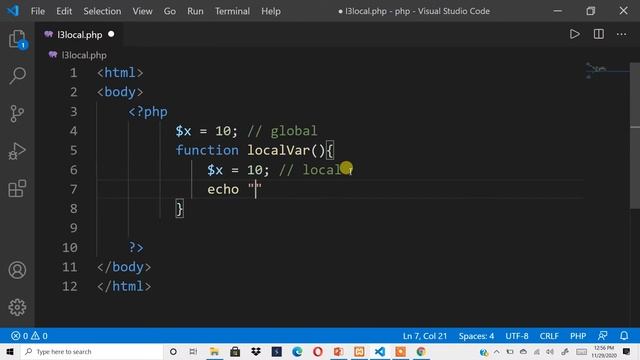Open the More Actions ellipsis menu
Viewport: 640px width, 360px height.
pyautogui.click(x=622, y=34)
